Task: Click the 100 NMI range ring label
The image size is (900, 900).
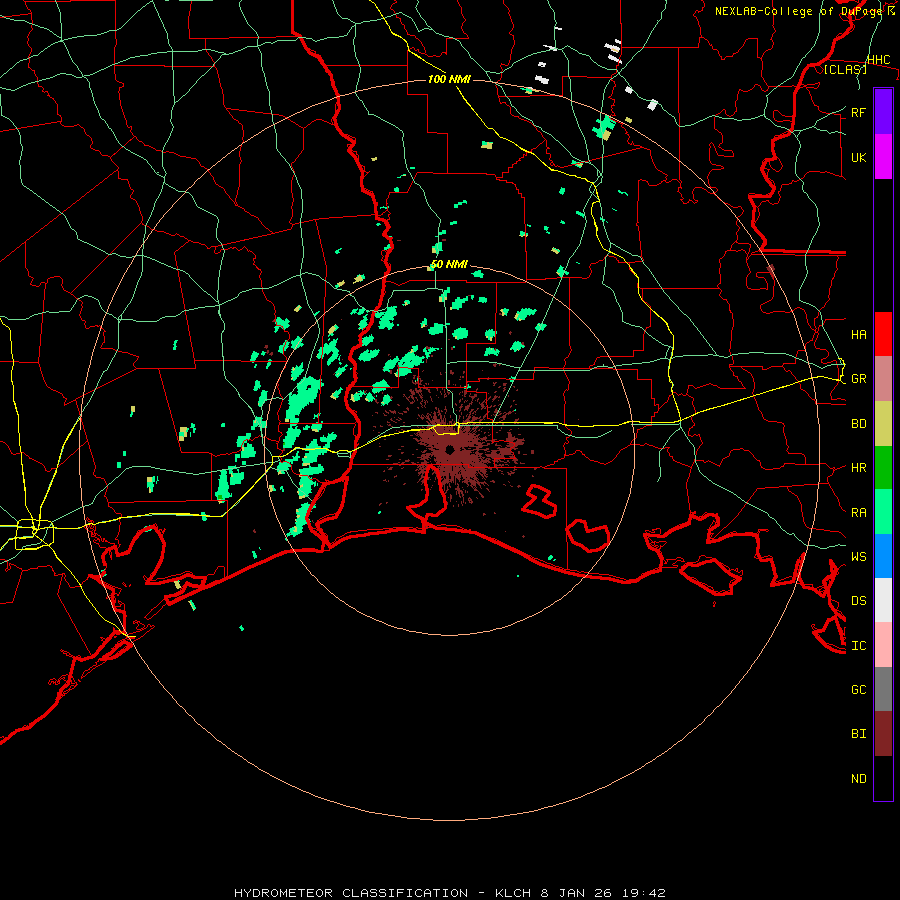Action: pos(449,79)
